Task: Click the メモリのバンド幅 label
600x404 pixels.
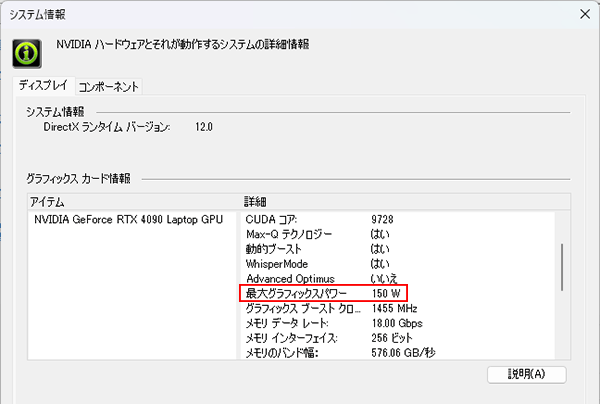Action: (x=282, y=353)
